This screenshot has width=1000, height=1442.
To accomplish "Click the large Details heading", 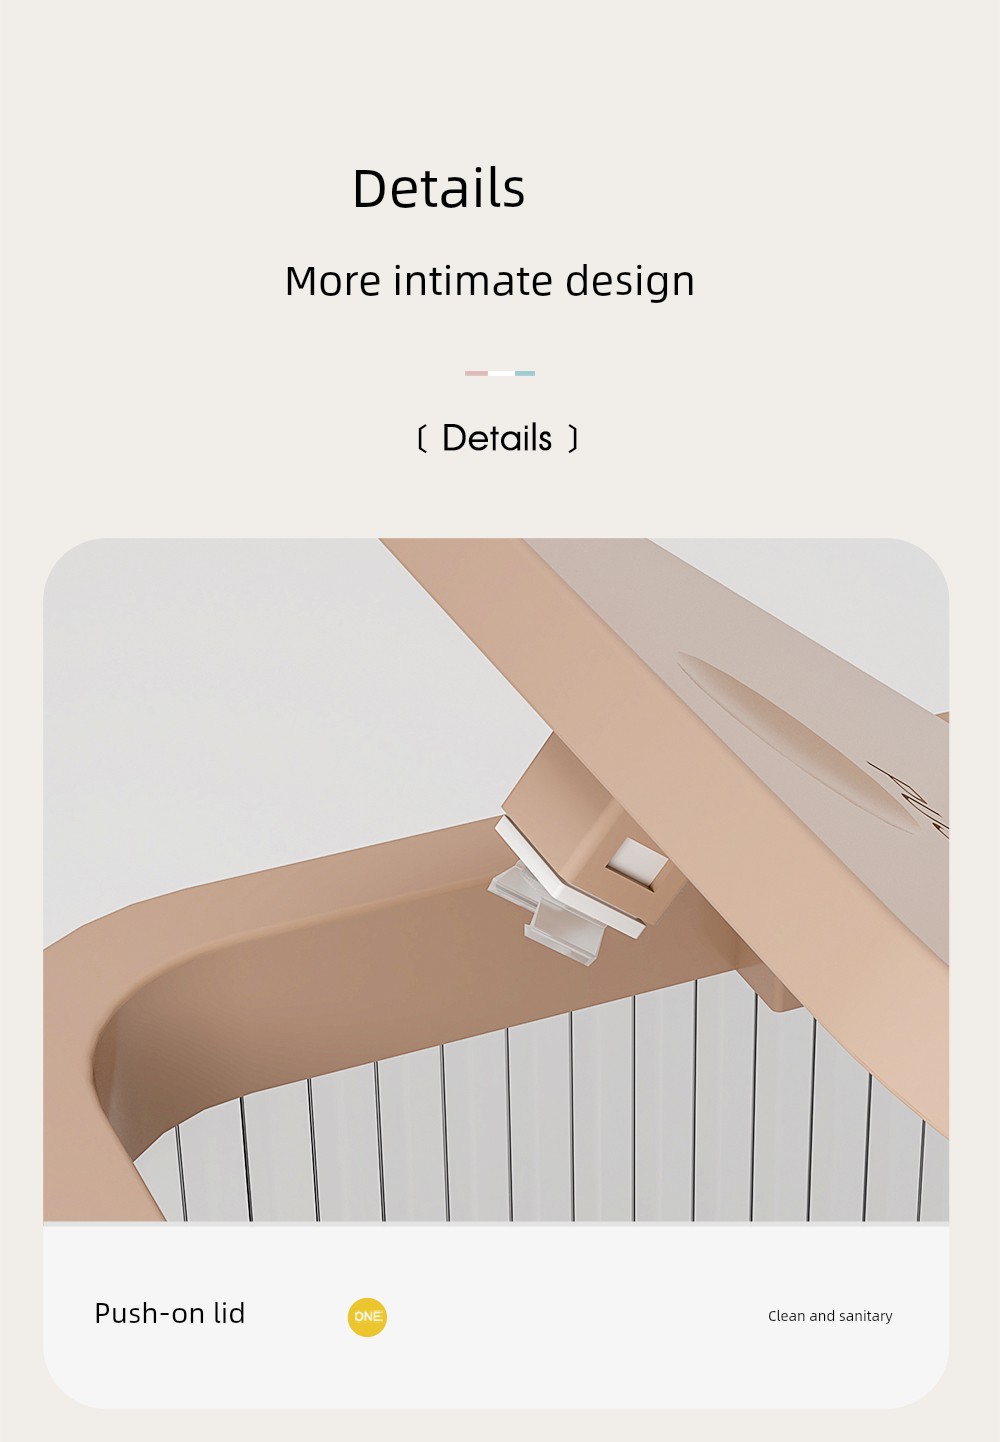I will (438, 189).
